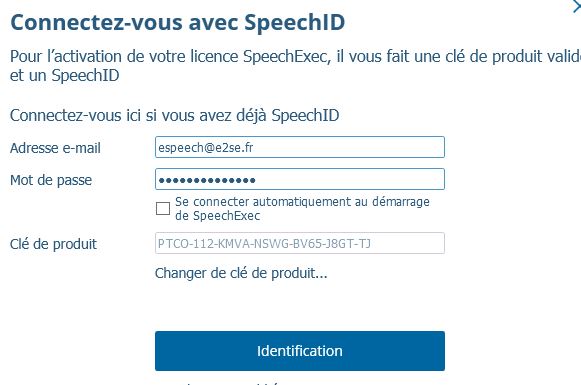
Task: Click the Identification button
Action: pyautogui.click(x=300, y=351)
